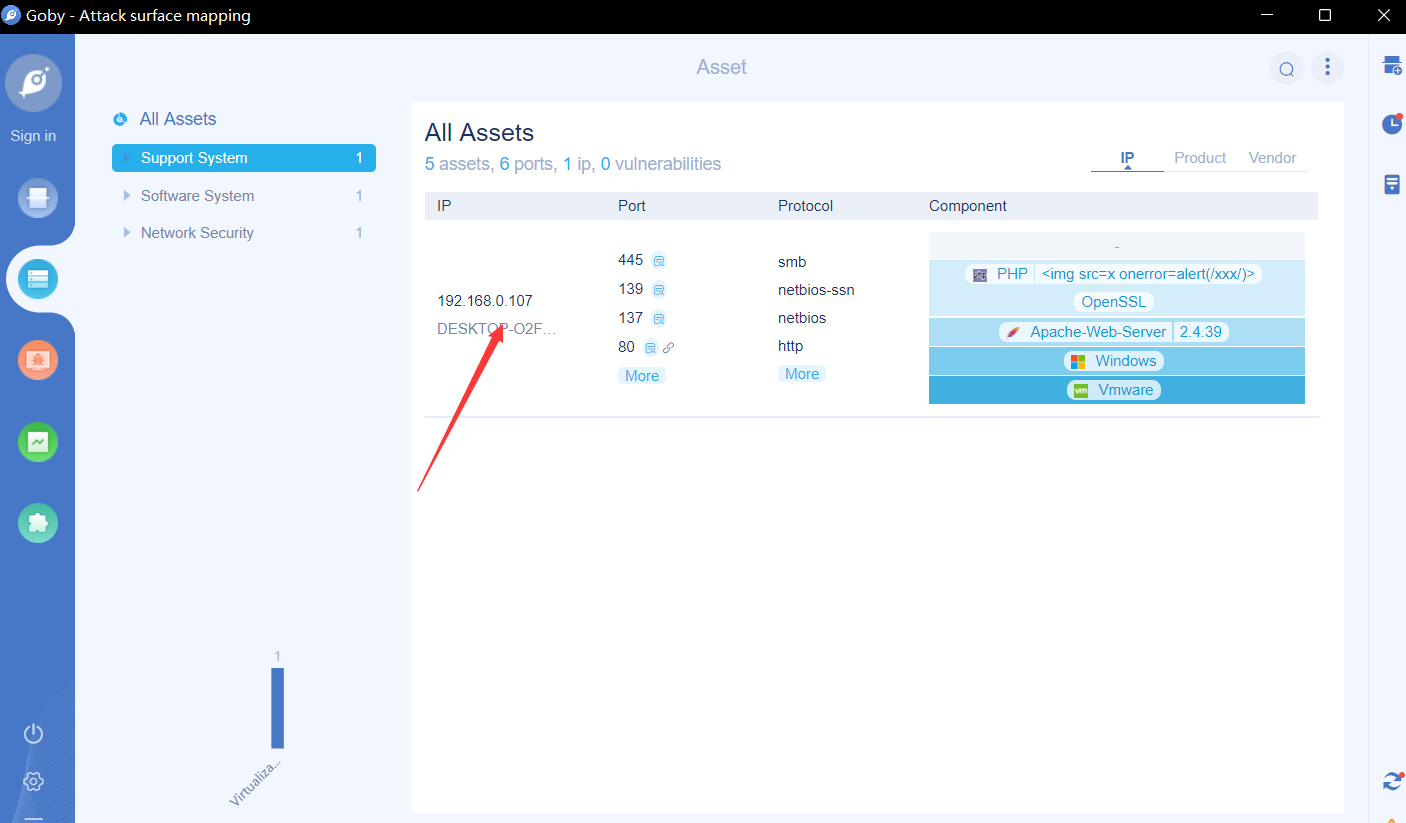Click the More button under protocols
1406x823 pixels.
[x=802, y=374]
